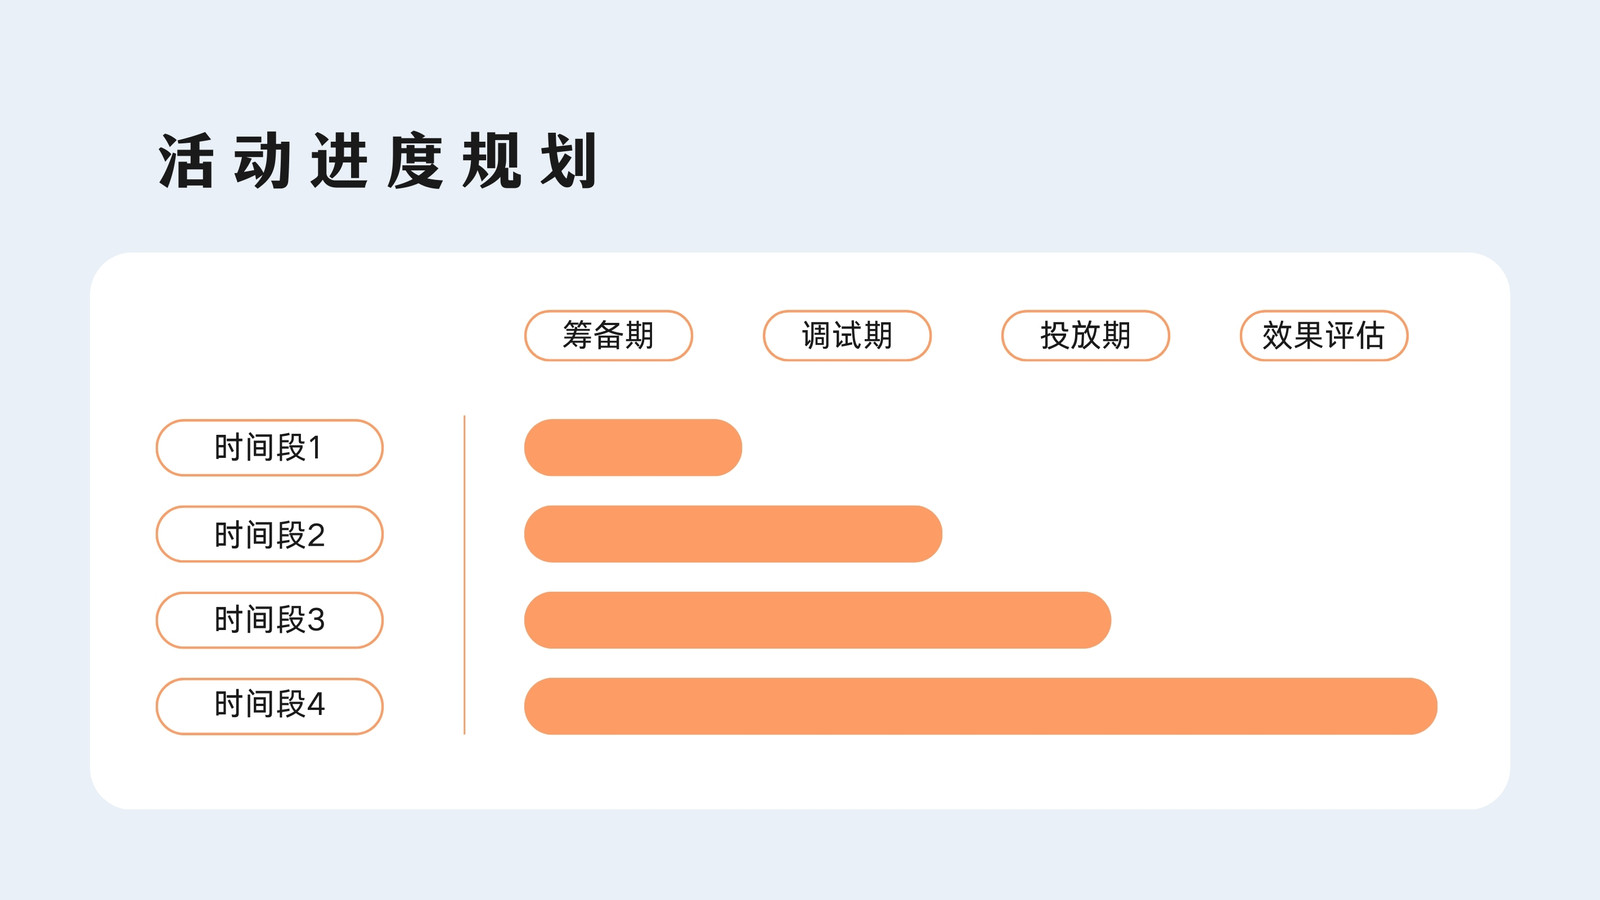Click the character 估 in 效果评估 label
The width and height of the screenshot is (1600, 900).
1370,335
